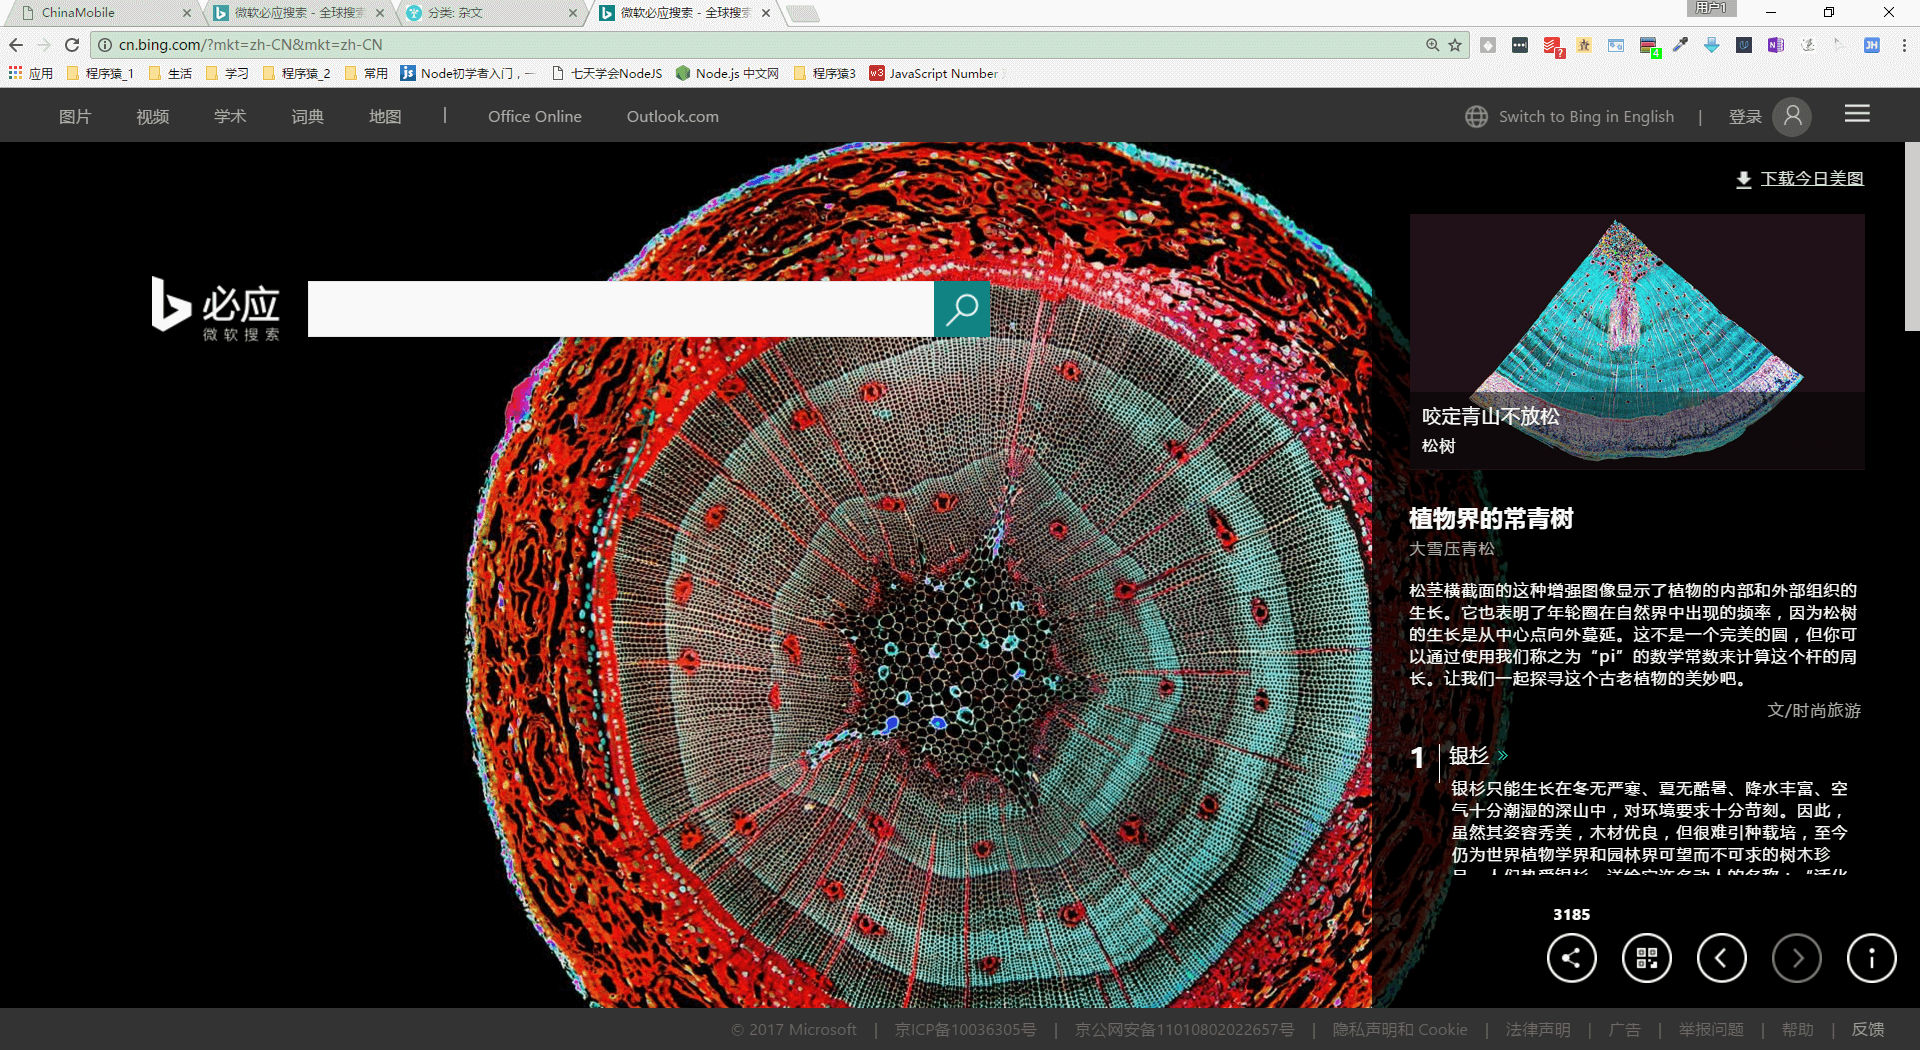Screen dimensions: 1920x1050
Task: Click 下载今日美图 download link
Action: (1812, 179)
